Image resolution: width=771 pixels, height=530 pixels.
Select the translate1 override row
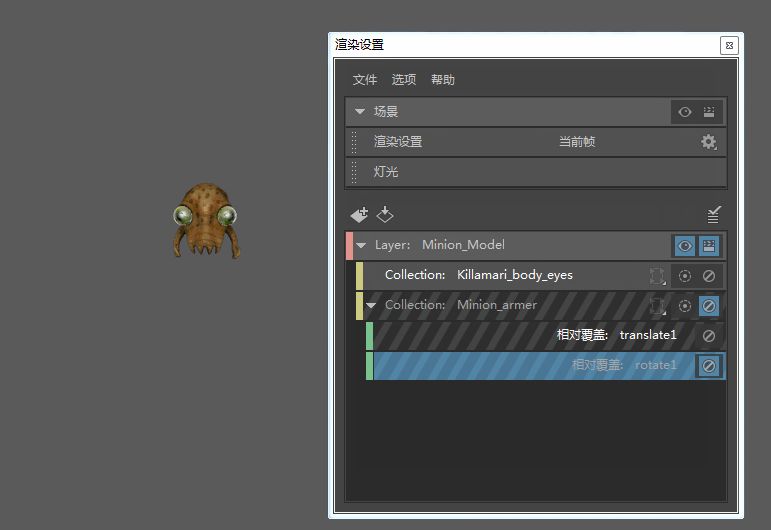546,335
